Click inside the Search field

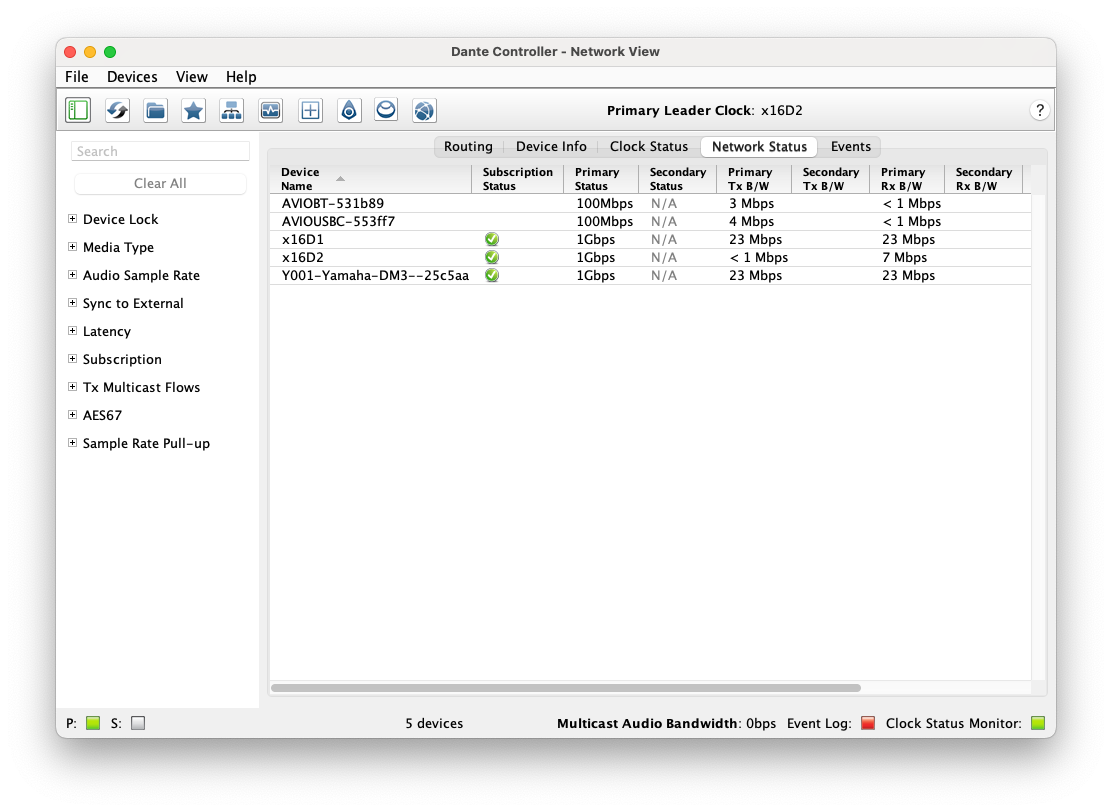pyautogui.click(x=160, y=150)
